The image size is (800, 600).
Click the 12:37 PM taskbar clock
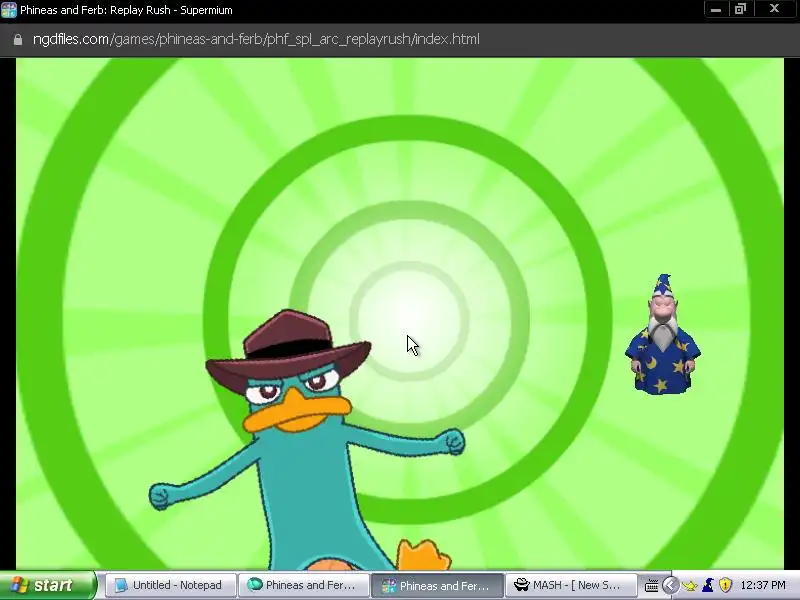pos(763,585)
